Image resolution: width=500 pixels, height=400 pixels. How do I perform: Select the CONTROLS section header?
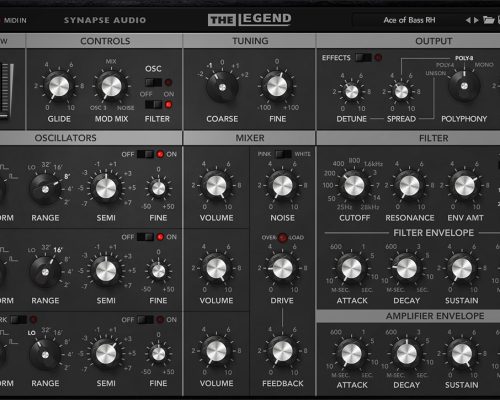click(x=105, y=41)
